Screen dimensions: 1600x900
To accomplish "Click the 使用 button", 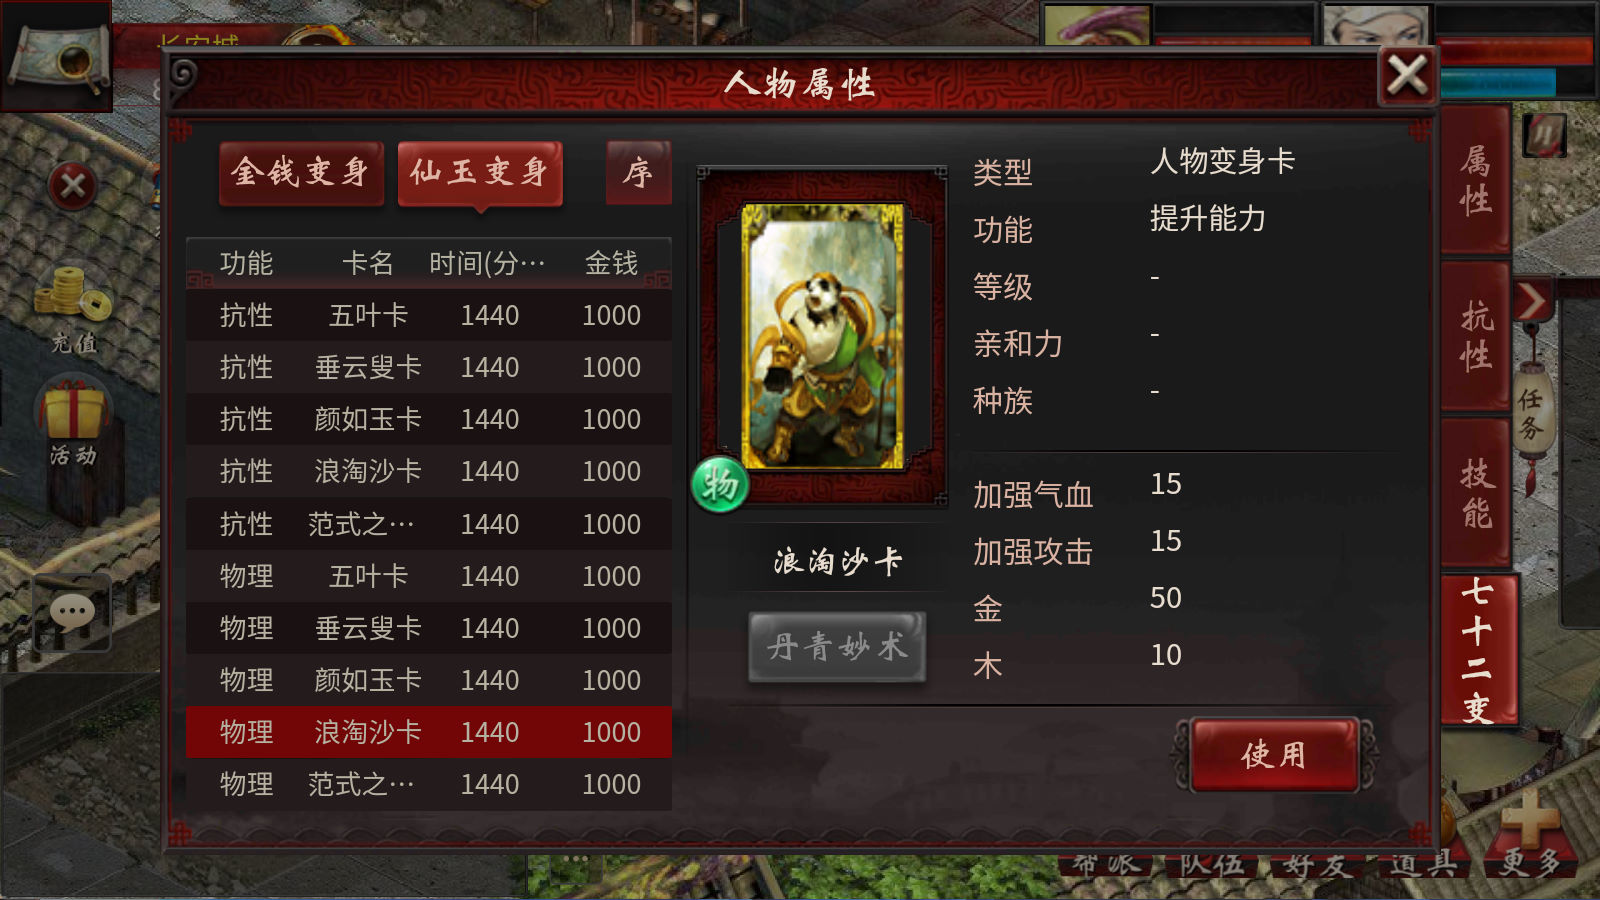I will coord(1275,755).
